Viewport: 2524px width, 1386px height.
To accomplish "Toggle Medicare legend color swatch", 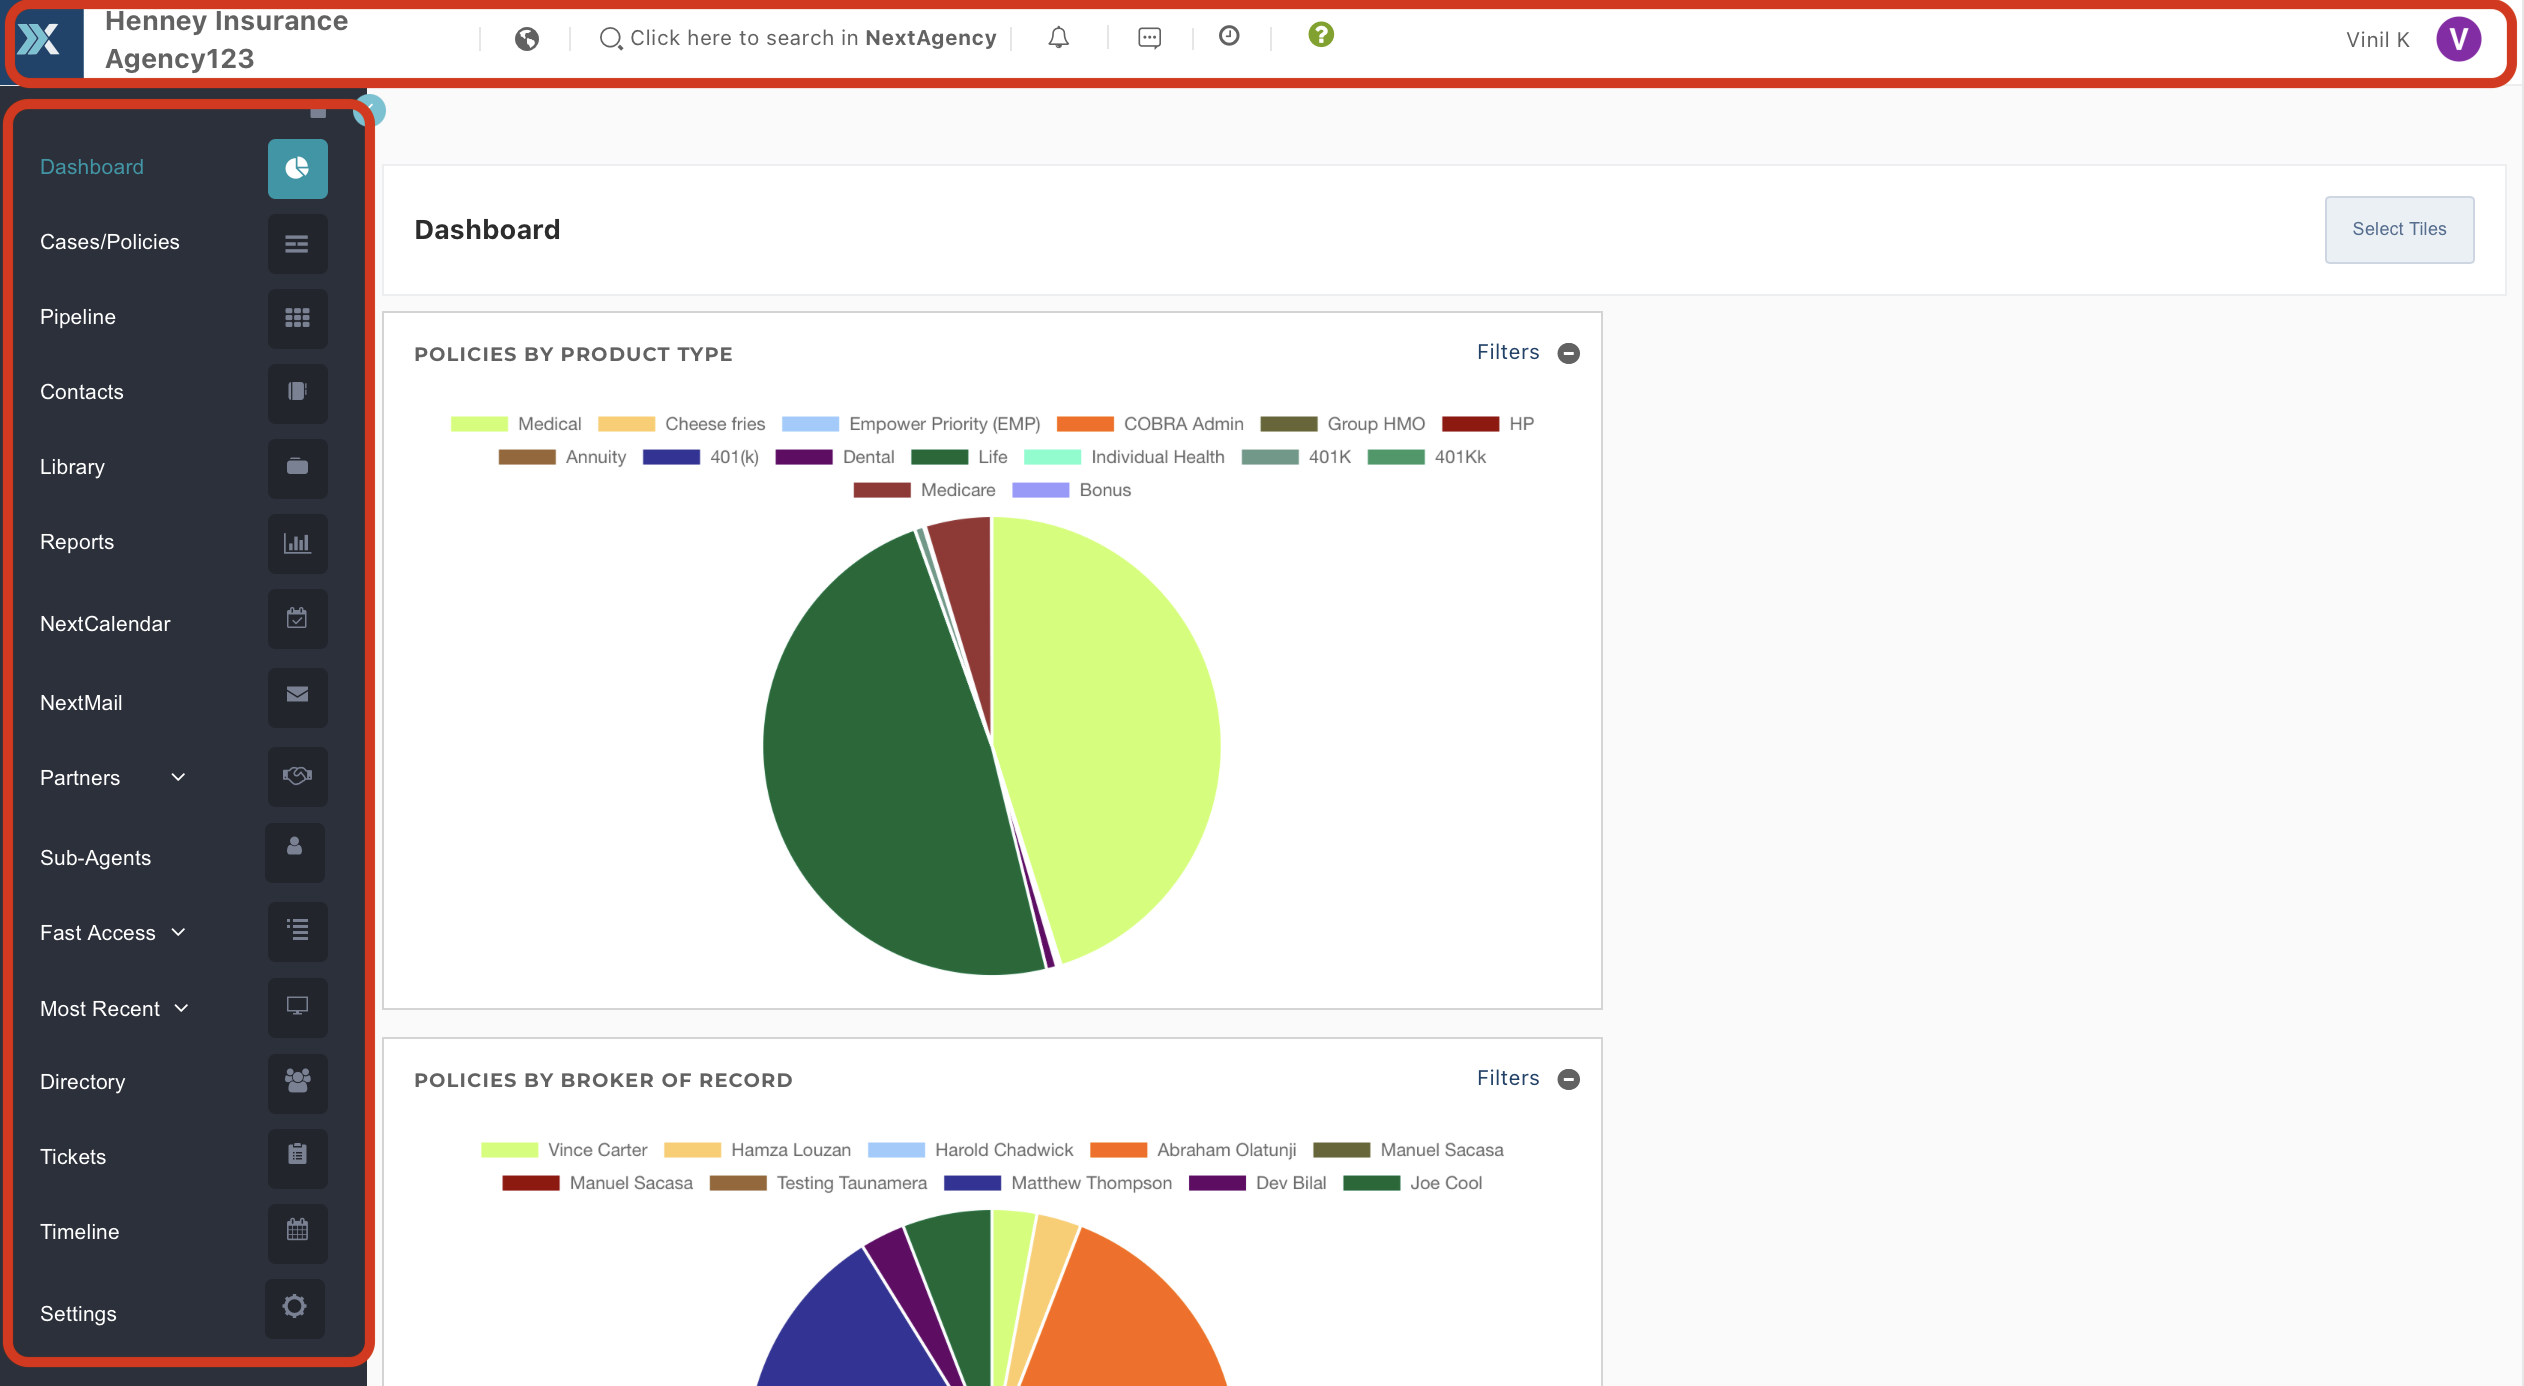I will point(881,490).
